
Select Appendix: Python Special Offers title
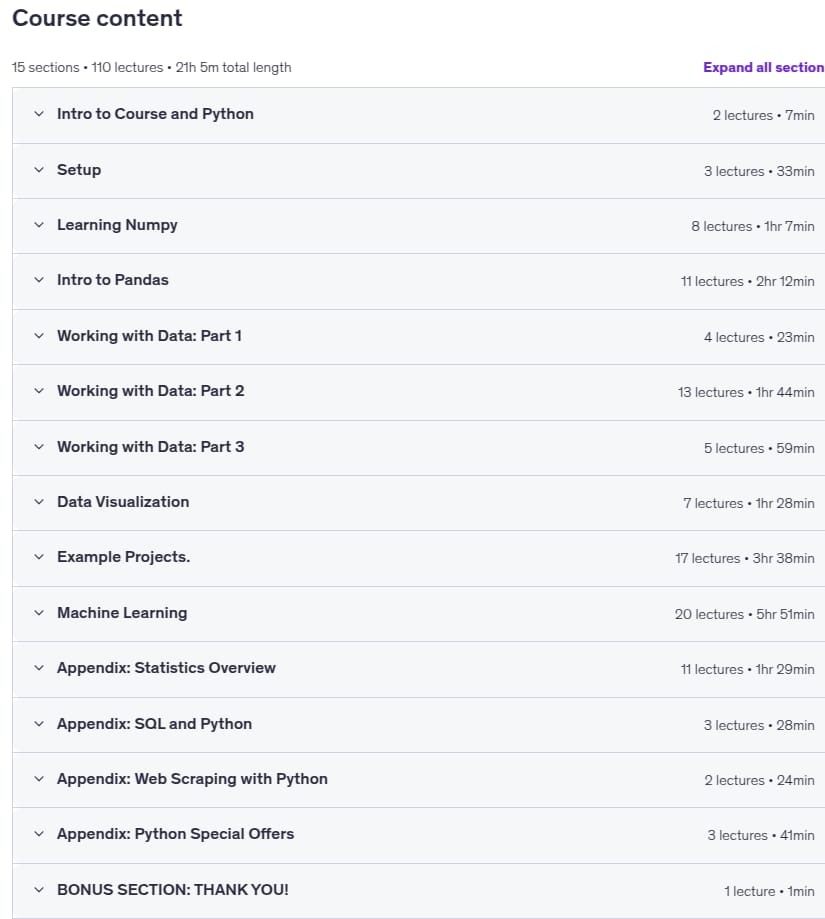(x=175, y=834)
